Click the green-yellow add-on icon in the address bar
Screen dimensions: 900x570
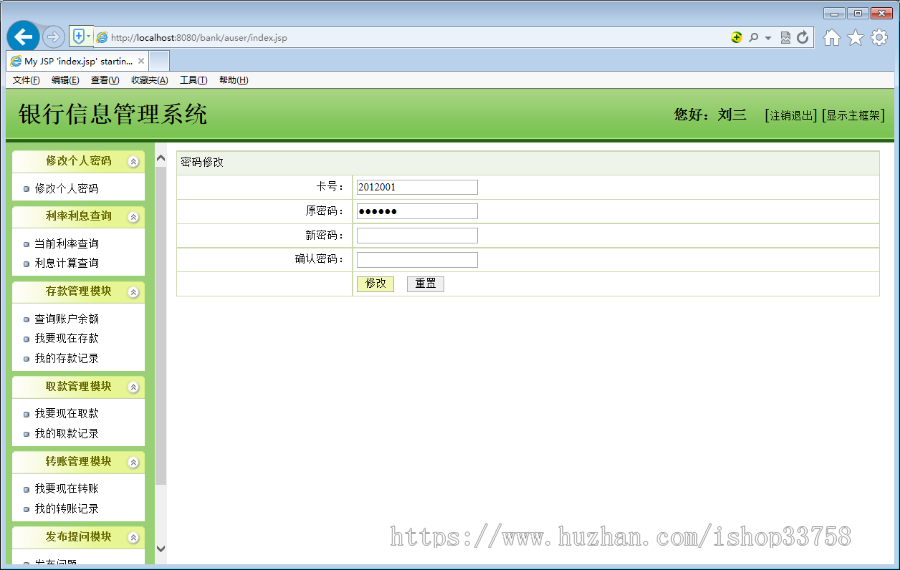(x=736, y=37)
